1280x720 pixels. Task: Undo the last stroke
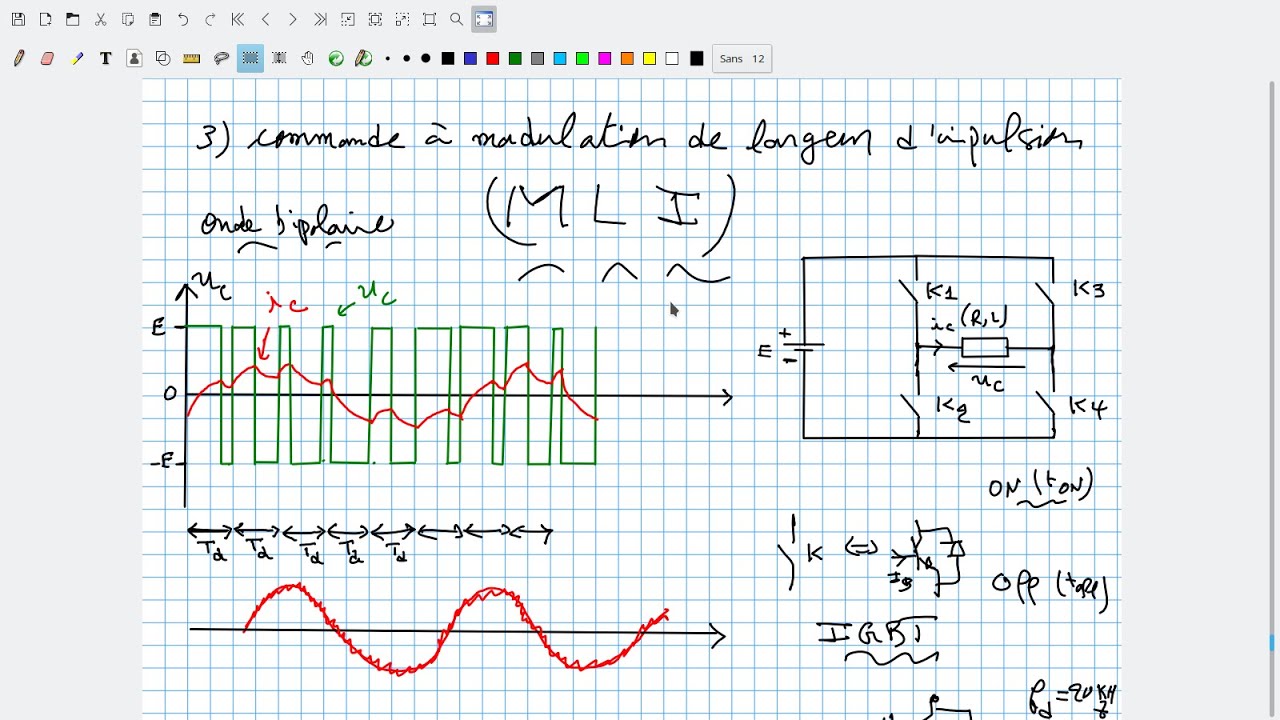coord(182,19)
